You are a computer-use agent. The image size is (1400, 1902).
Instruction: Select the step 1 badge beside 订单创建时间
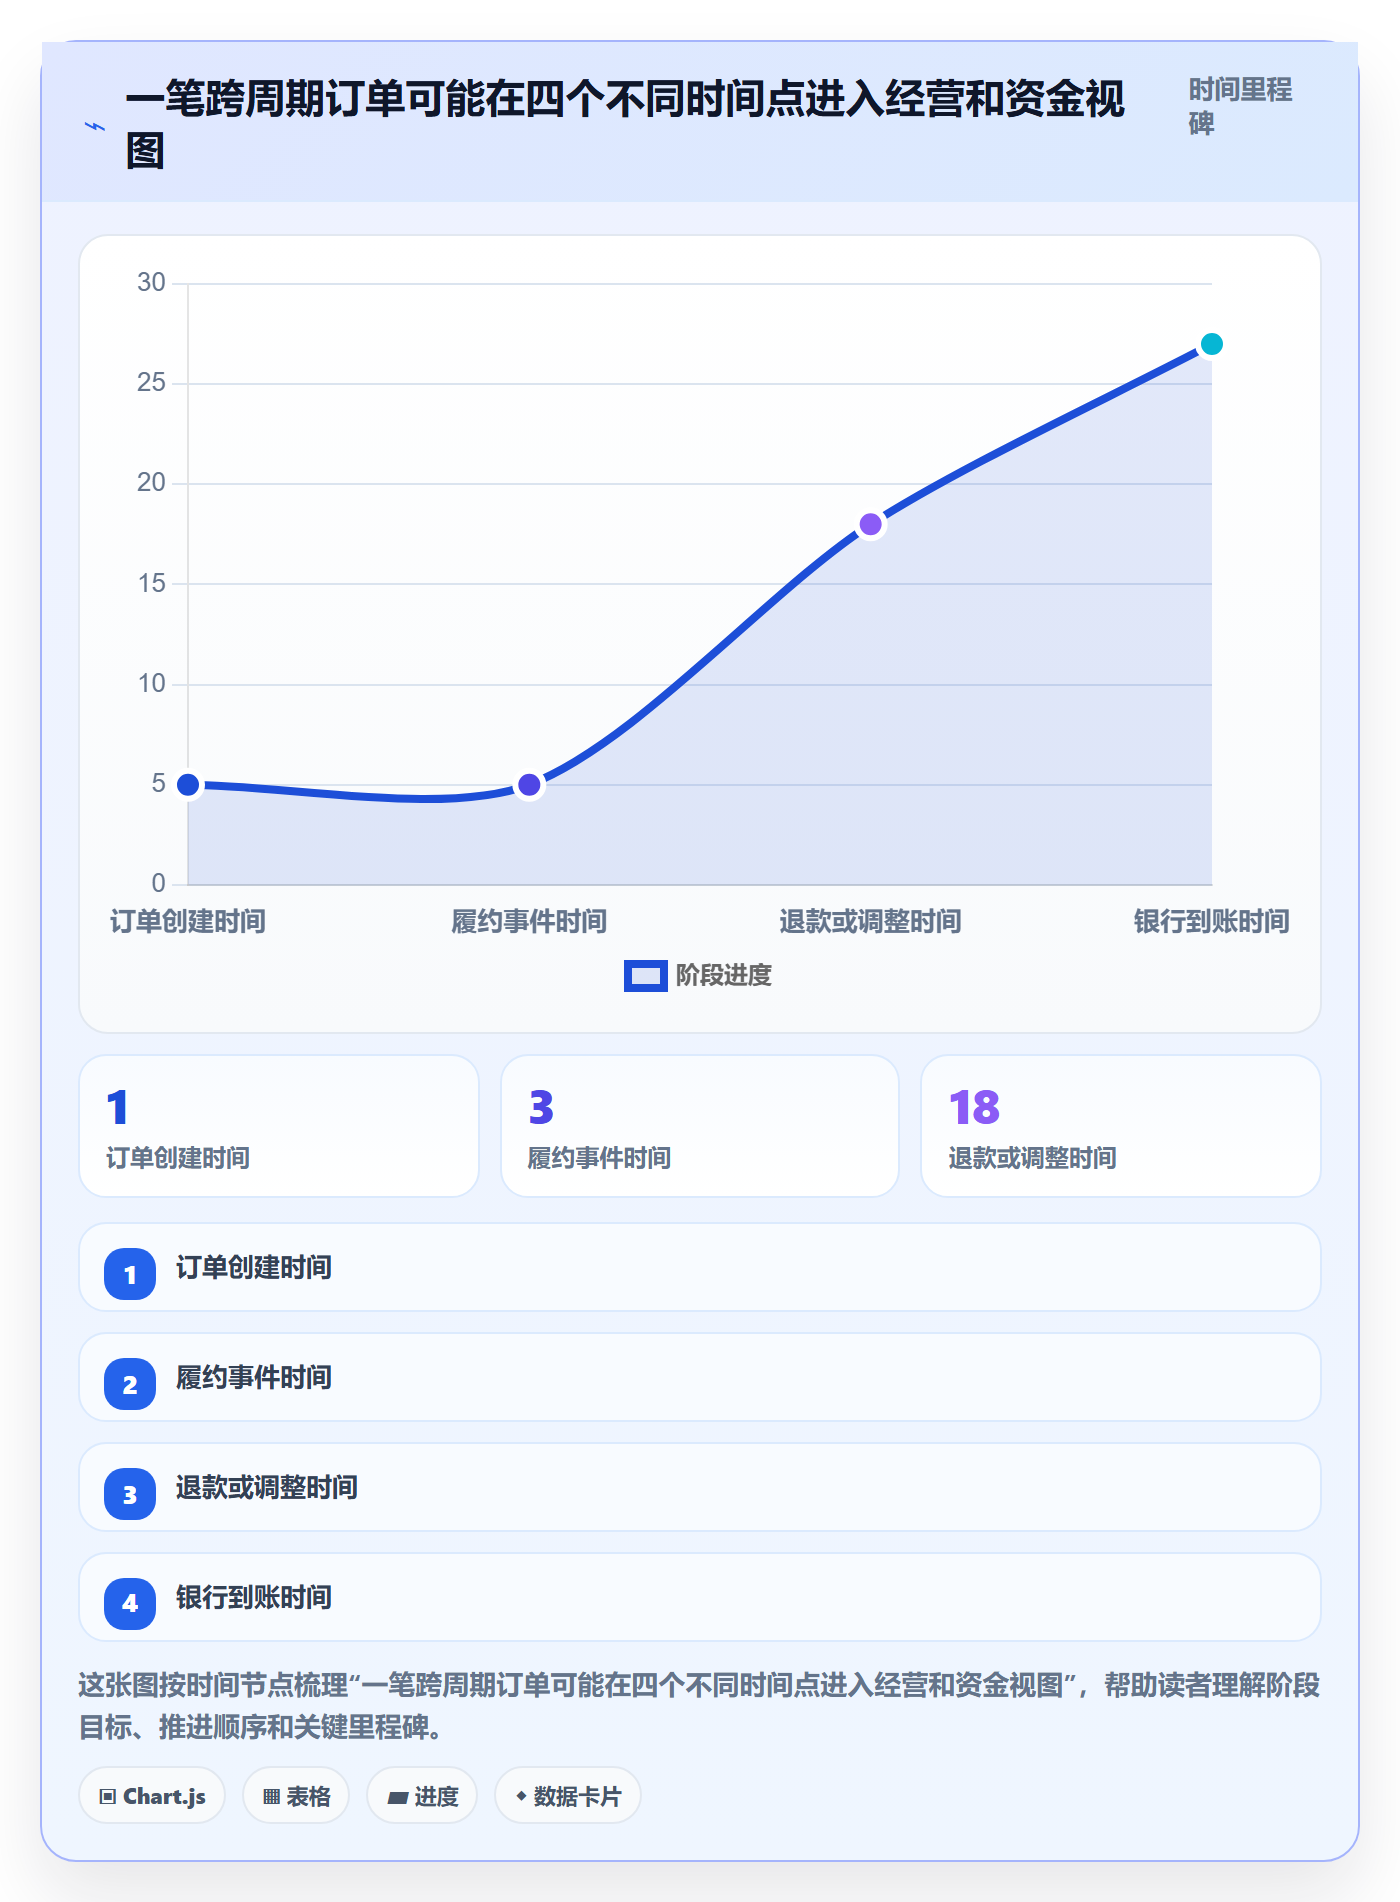(130, 1274)
